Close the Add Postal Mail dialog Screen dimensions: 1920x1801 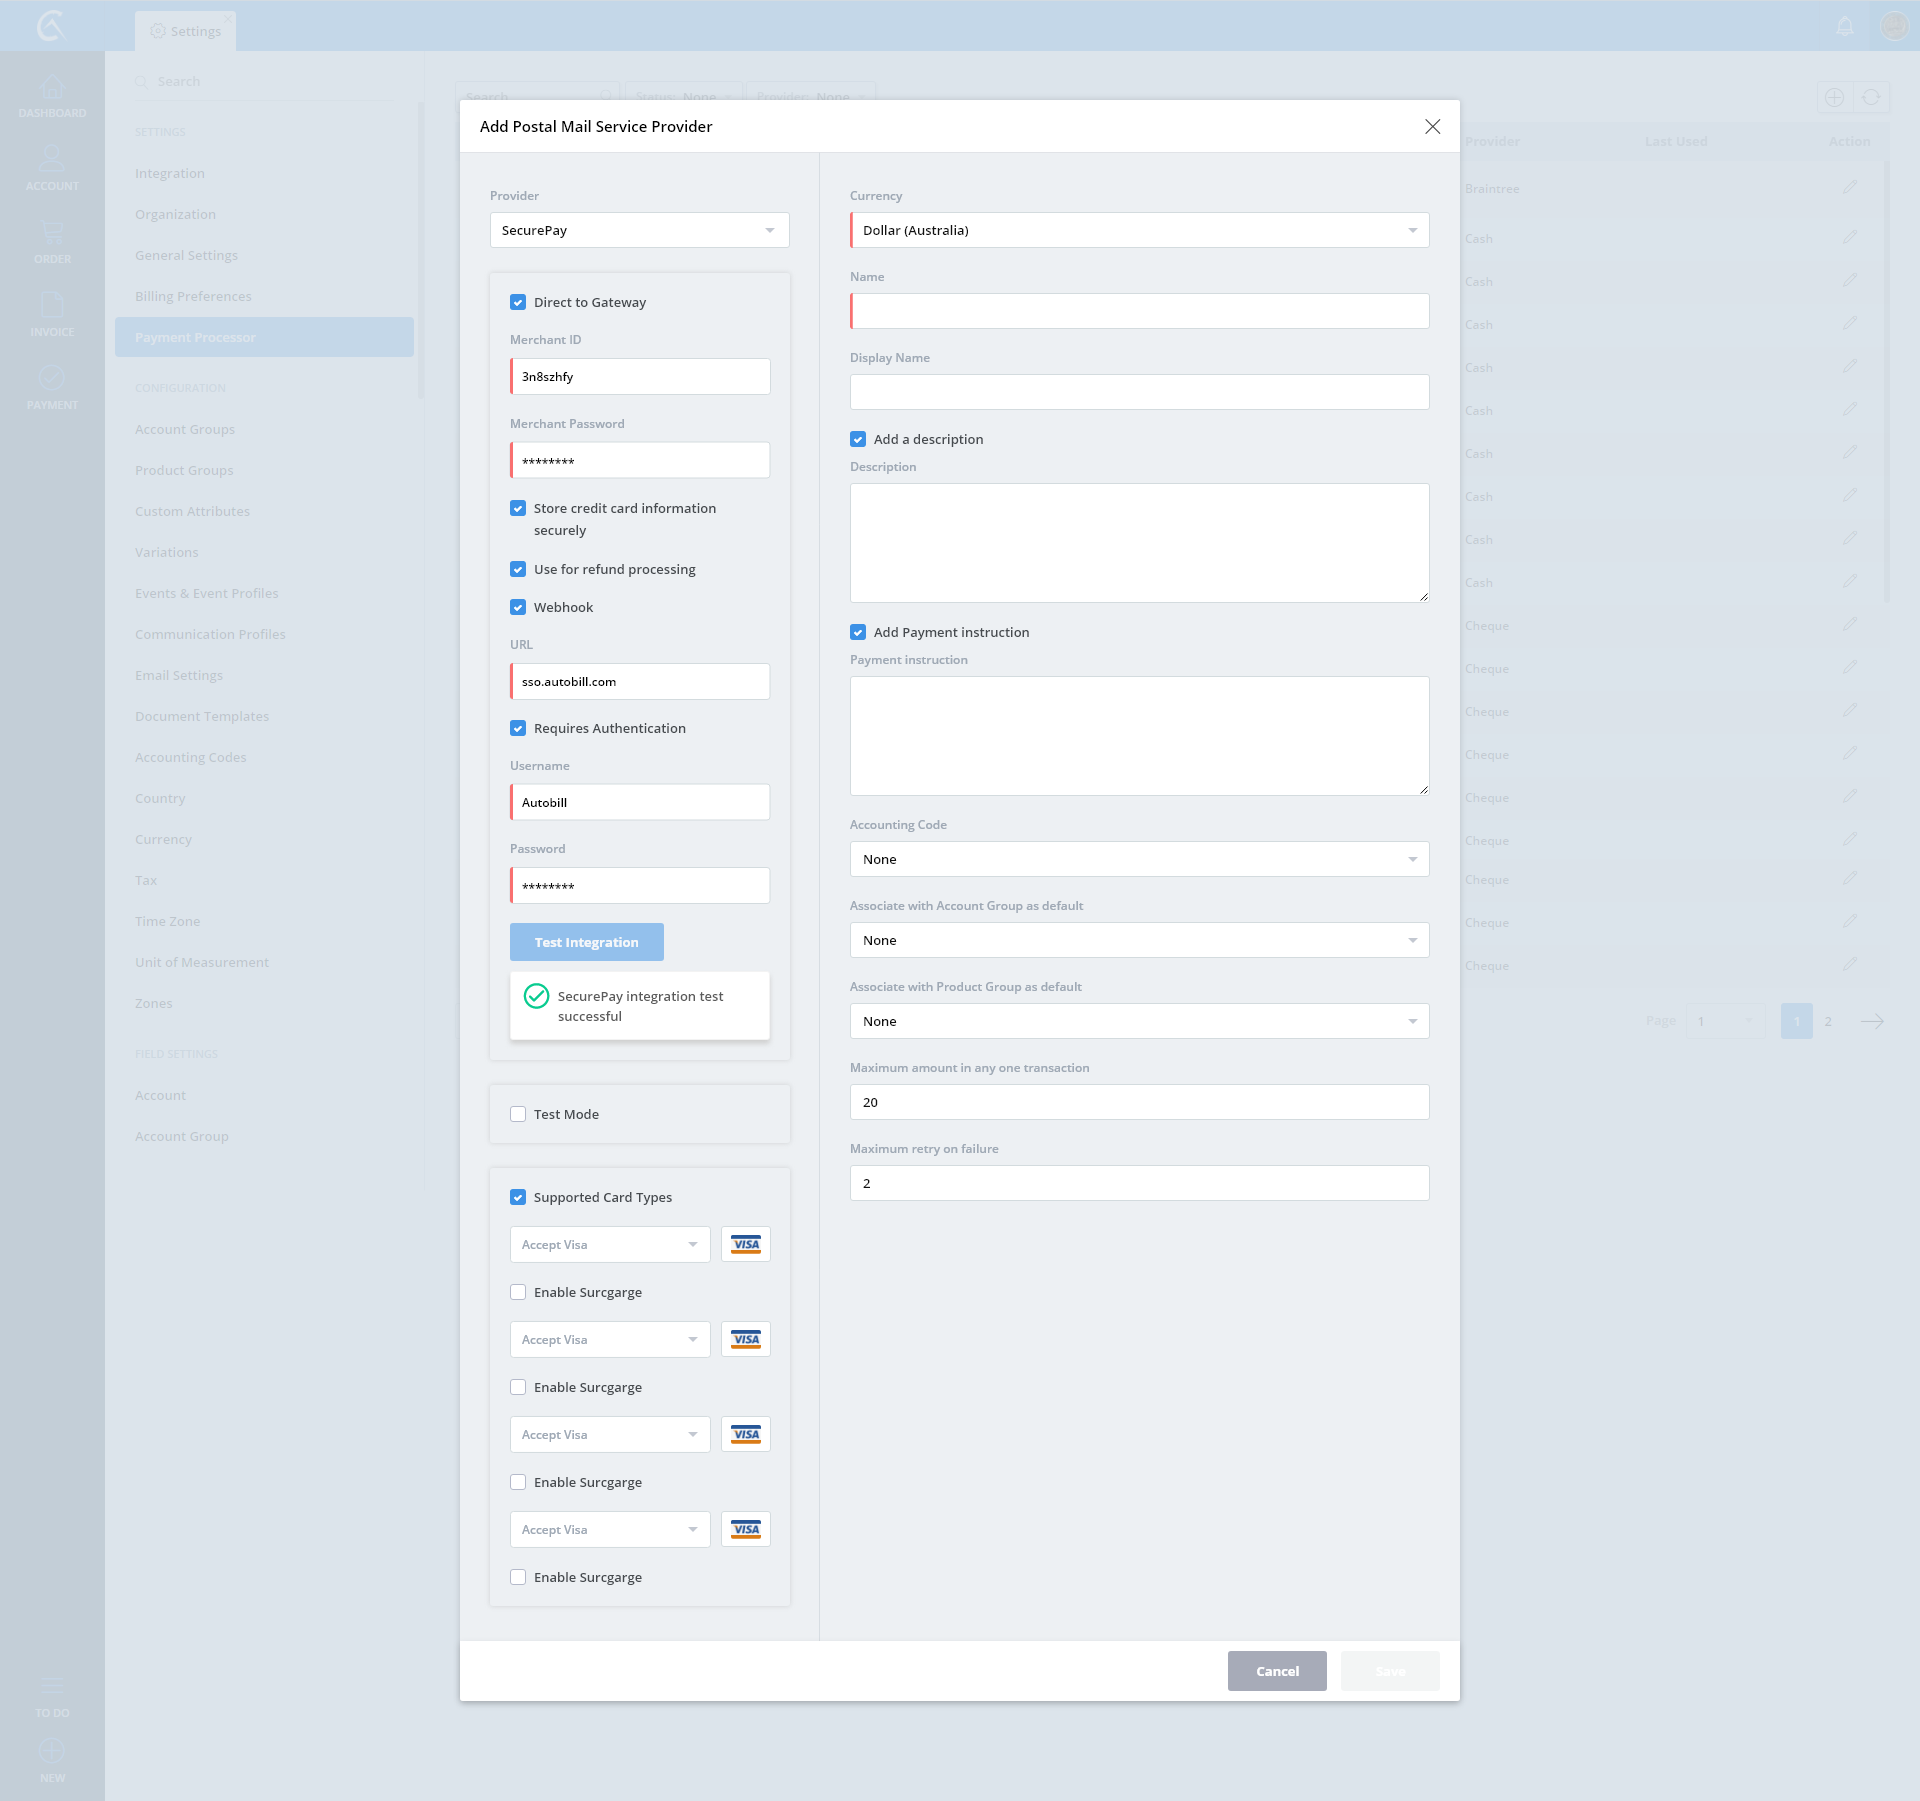[x=1432, y=126]
